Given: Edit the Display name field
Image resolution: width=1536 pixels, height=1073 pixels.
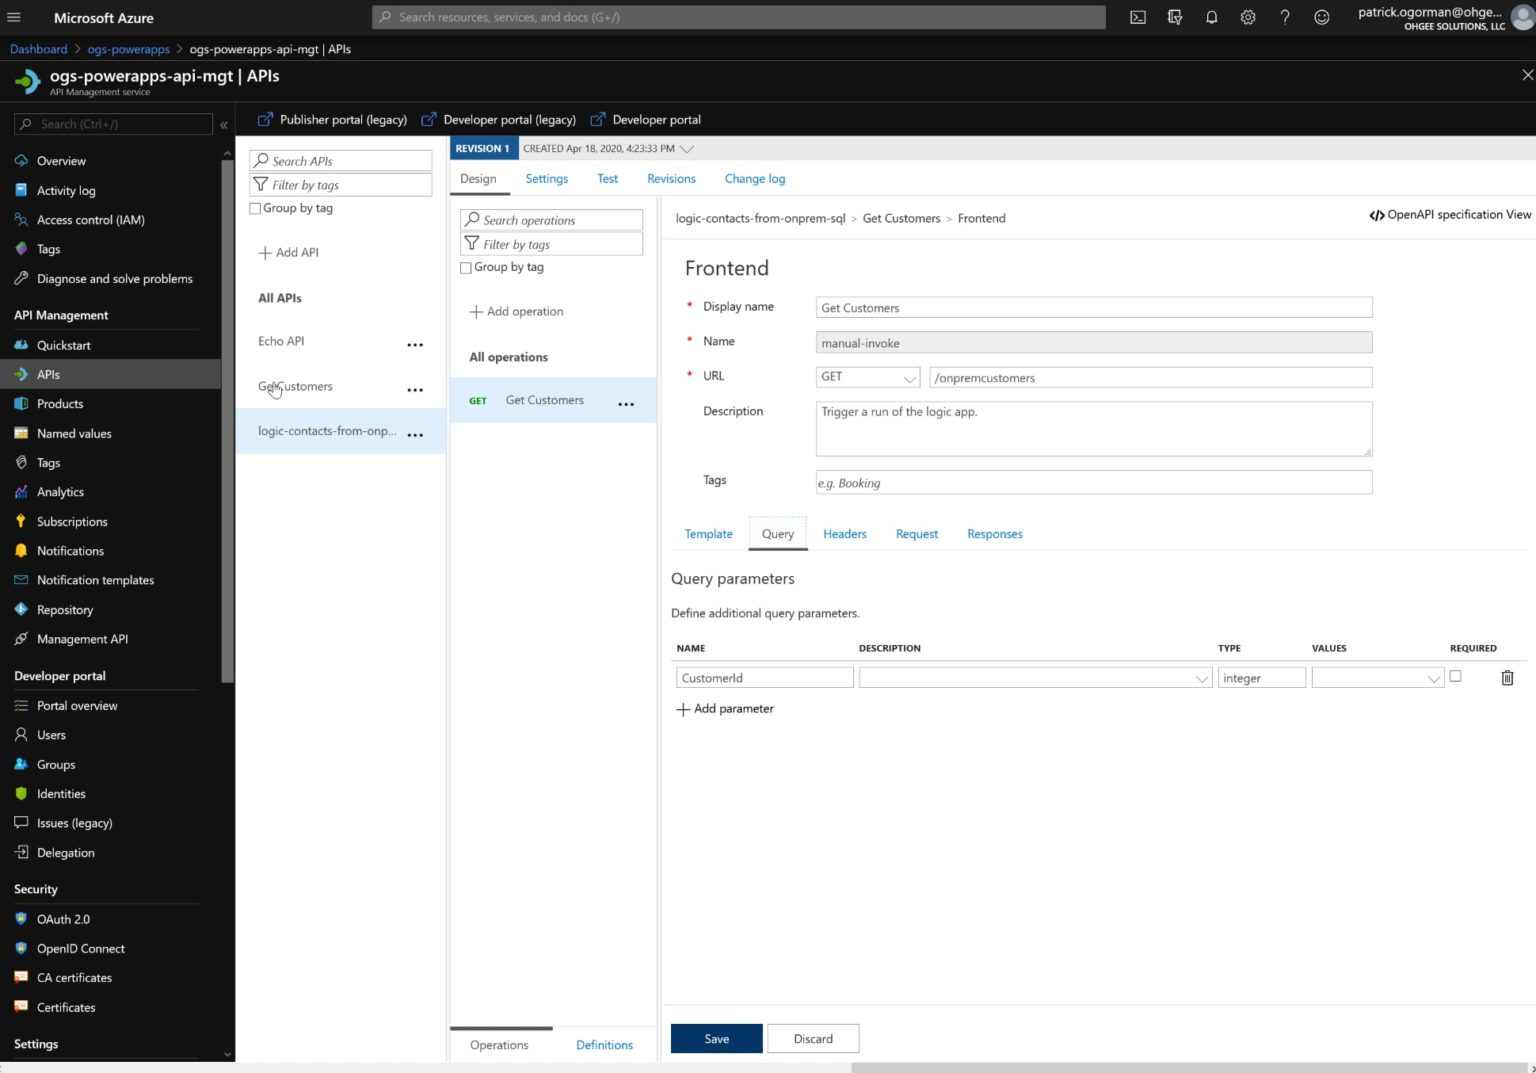Looking at the screenshot, I should [x=1093, y=307].
